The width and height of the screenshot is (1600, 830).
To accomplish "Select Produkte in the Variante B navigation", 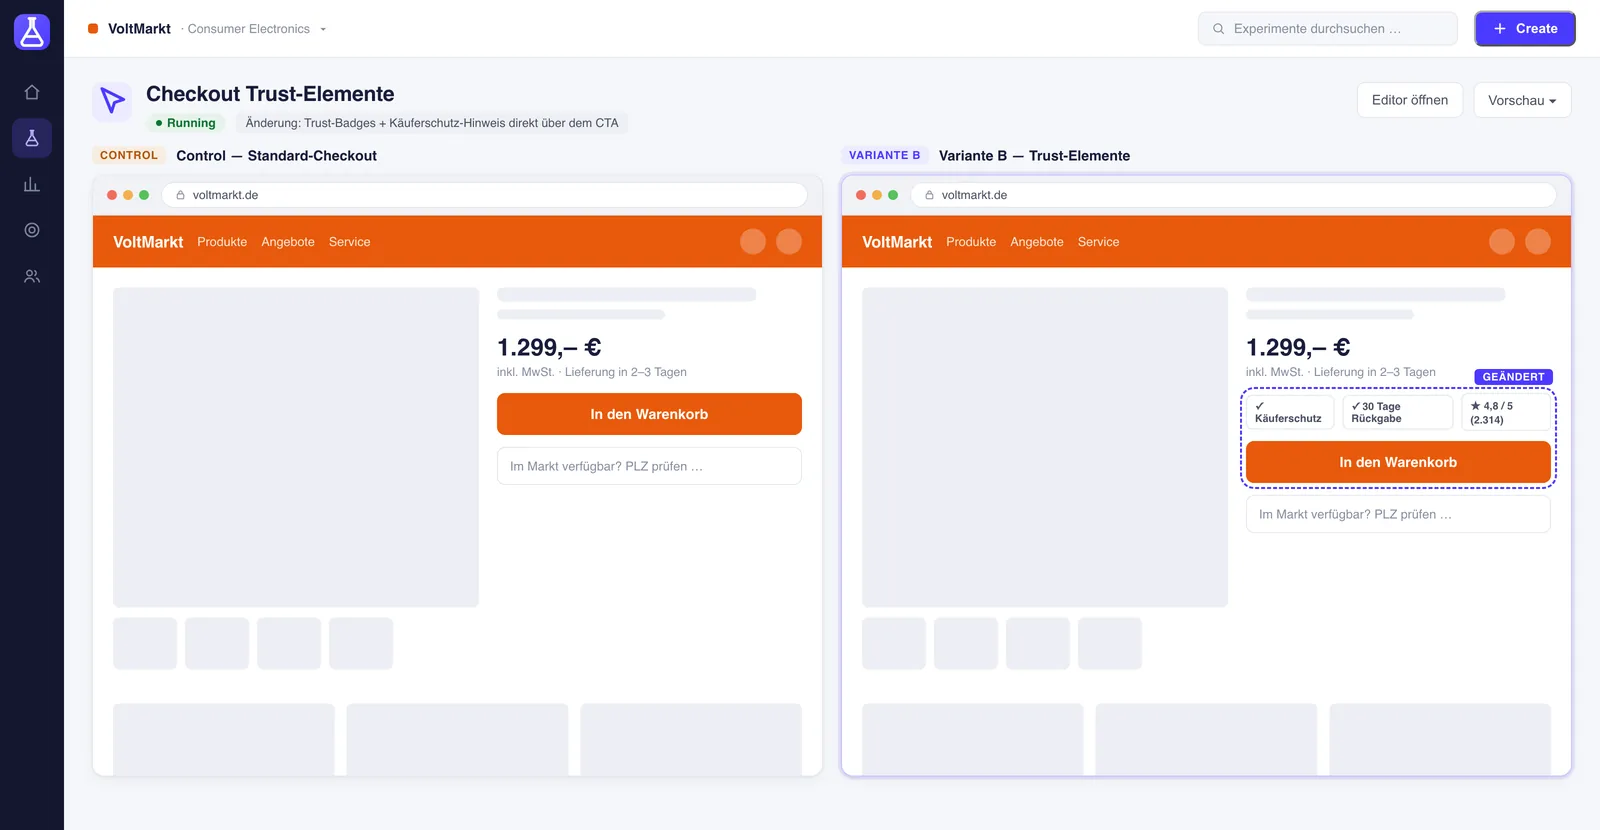I will point(971,242).
